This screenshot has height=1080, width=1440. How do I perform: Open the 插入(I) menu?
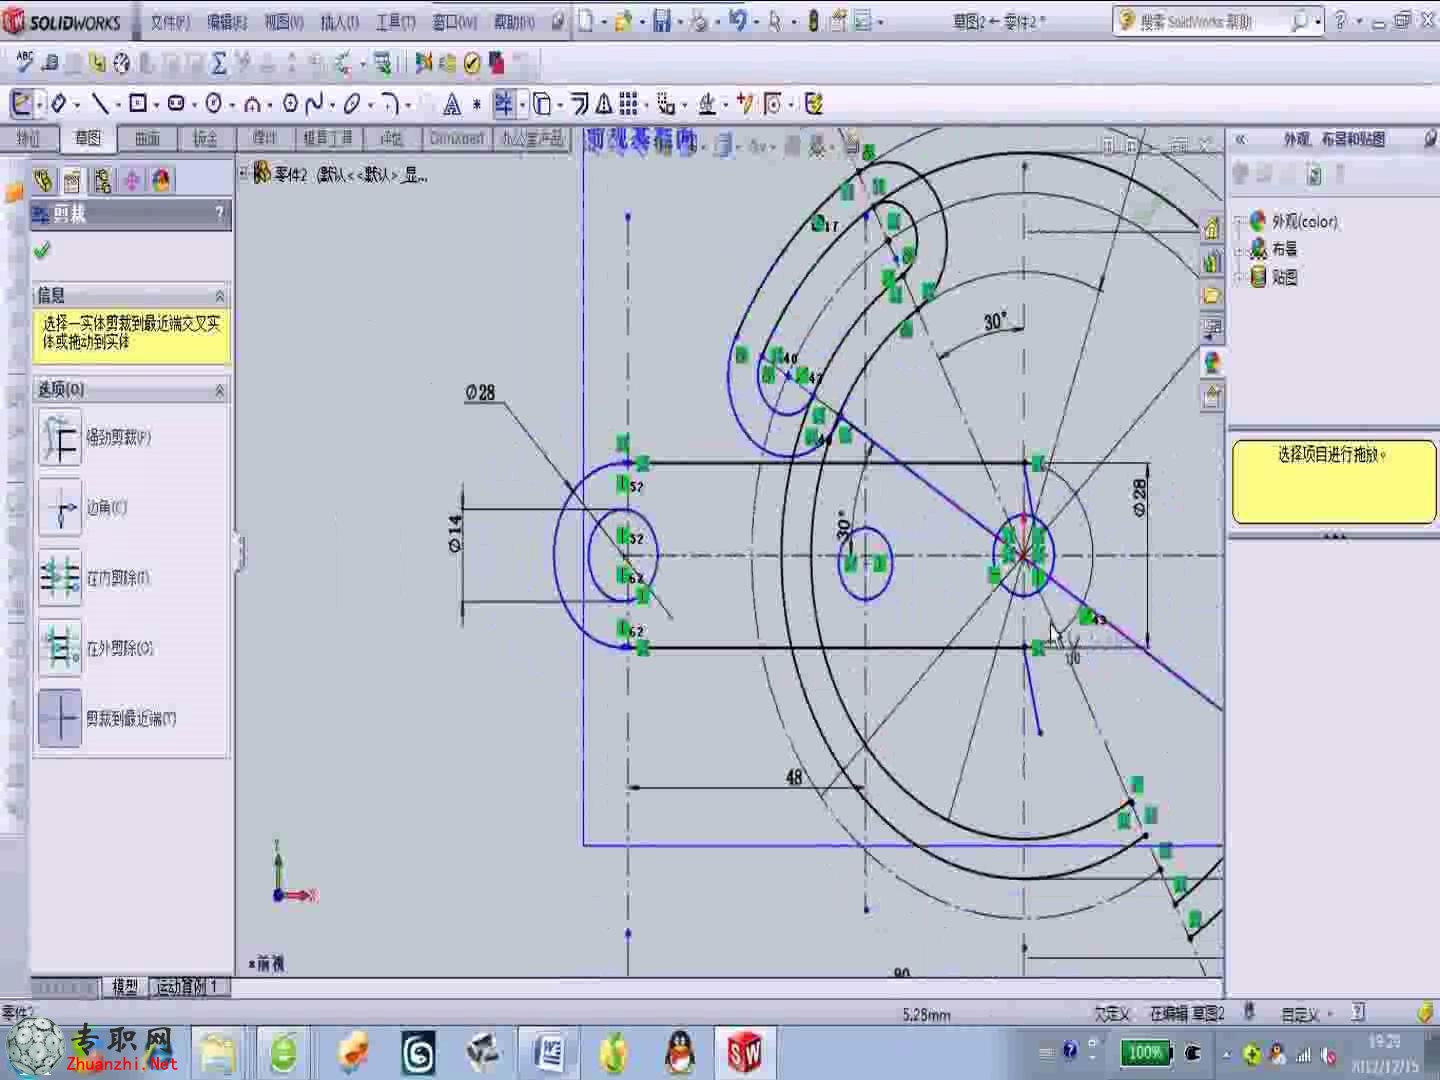click(x=340, y=22)
